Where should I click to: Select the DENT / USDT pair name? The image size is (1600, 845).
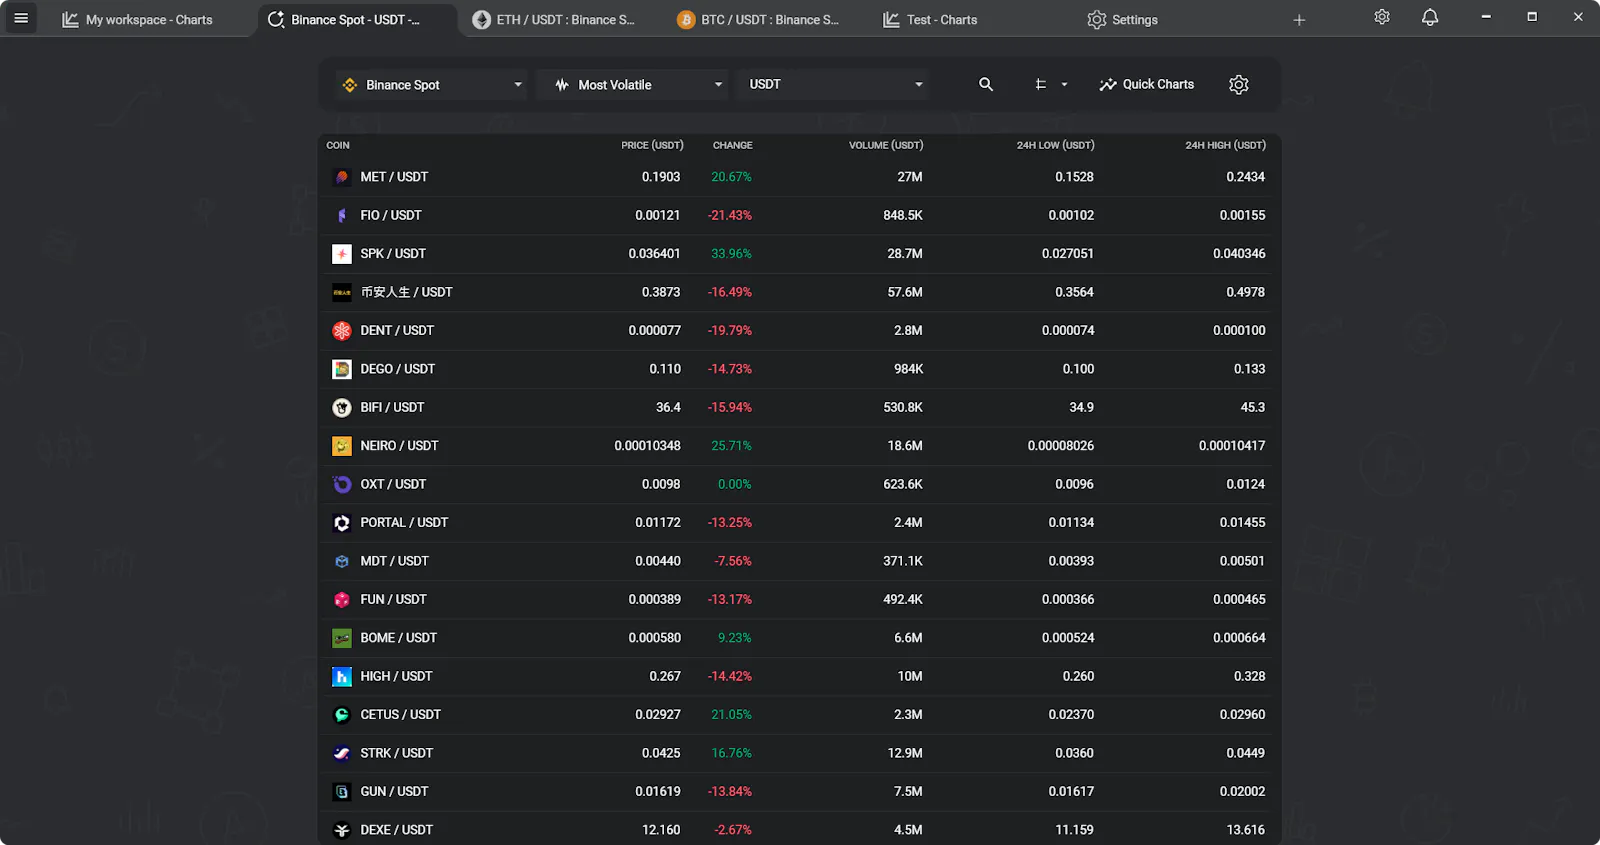[397, 331]
